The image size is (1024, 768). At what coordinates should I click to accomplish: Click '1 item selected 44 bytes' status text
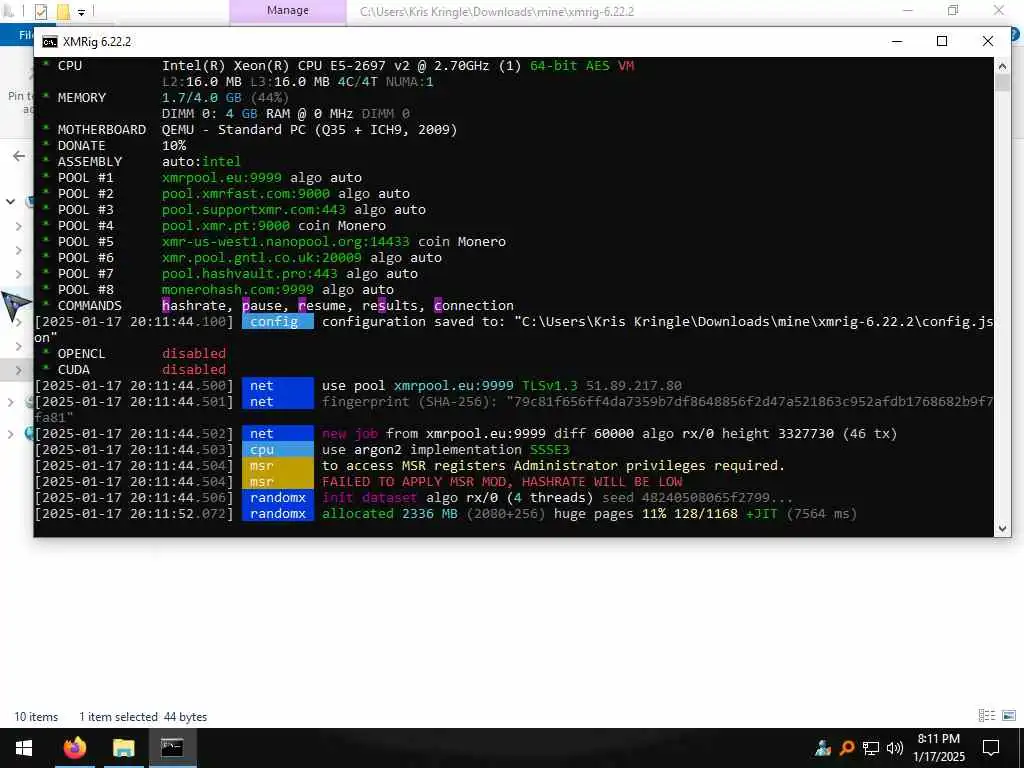click(143, 716)
